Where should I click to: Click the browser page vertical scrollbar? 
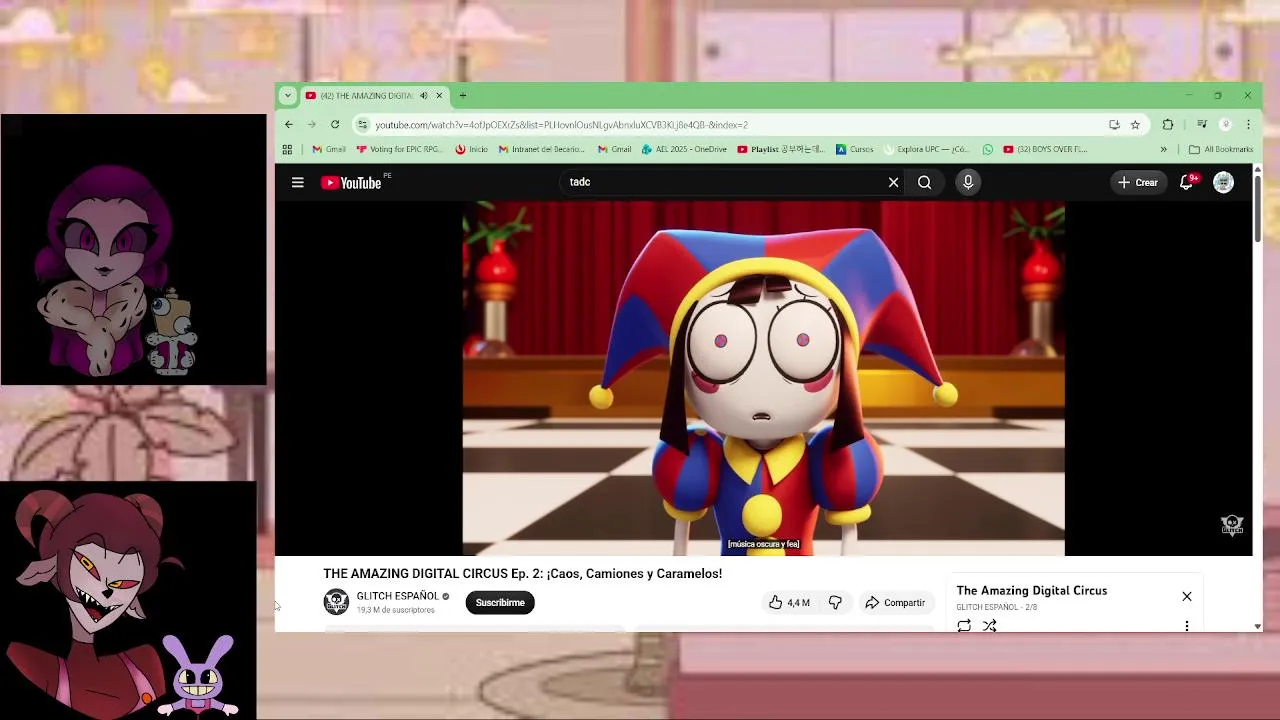click(1257, 208)
